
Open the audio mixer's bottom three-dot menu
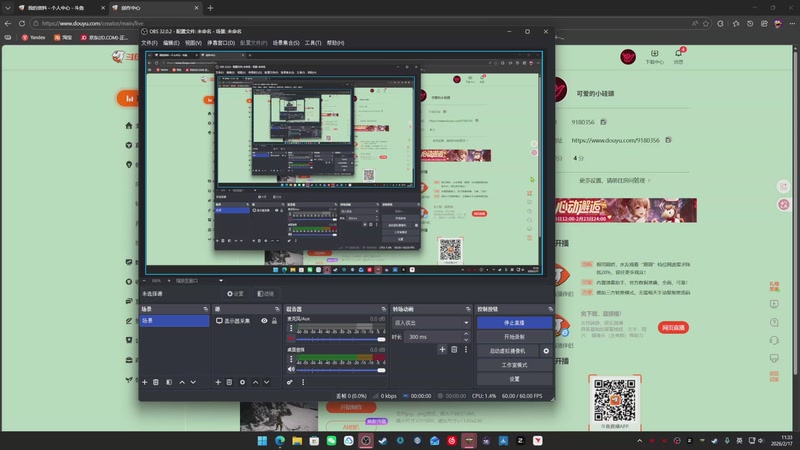pos(303,382)
